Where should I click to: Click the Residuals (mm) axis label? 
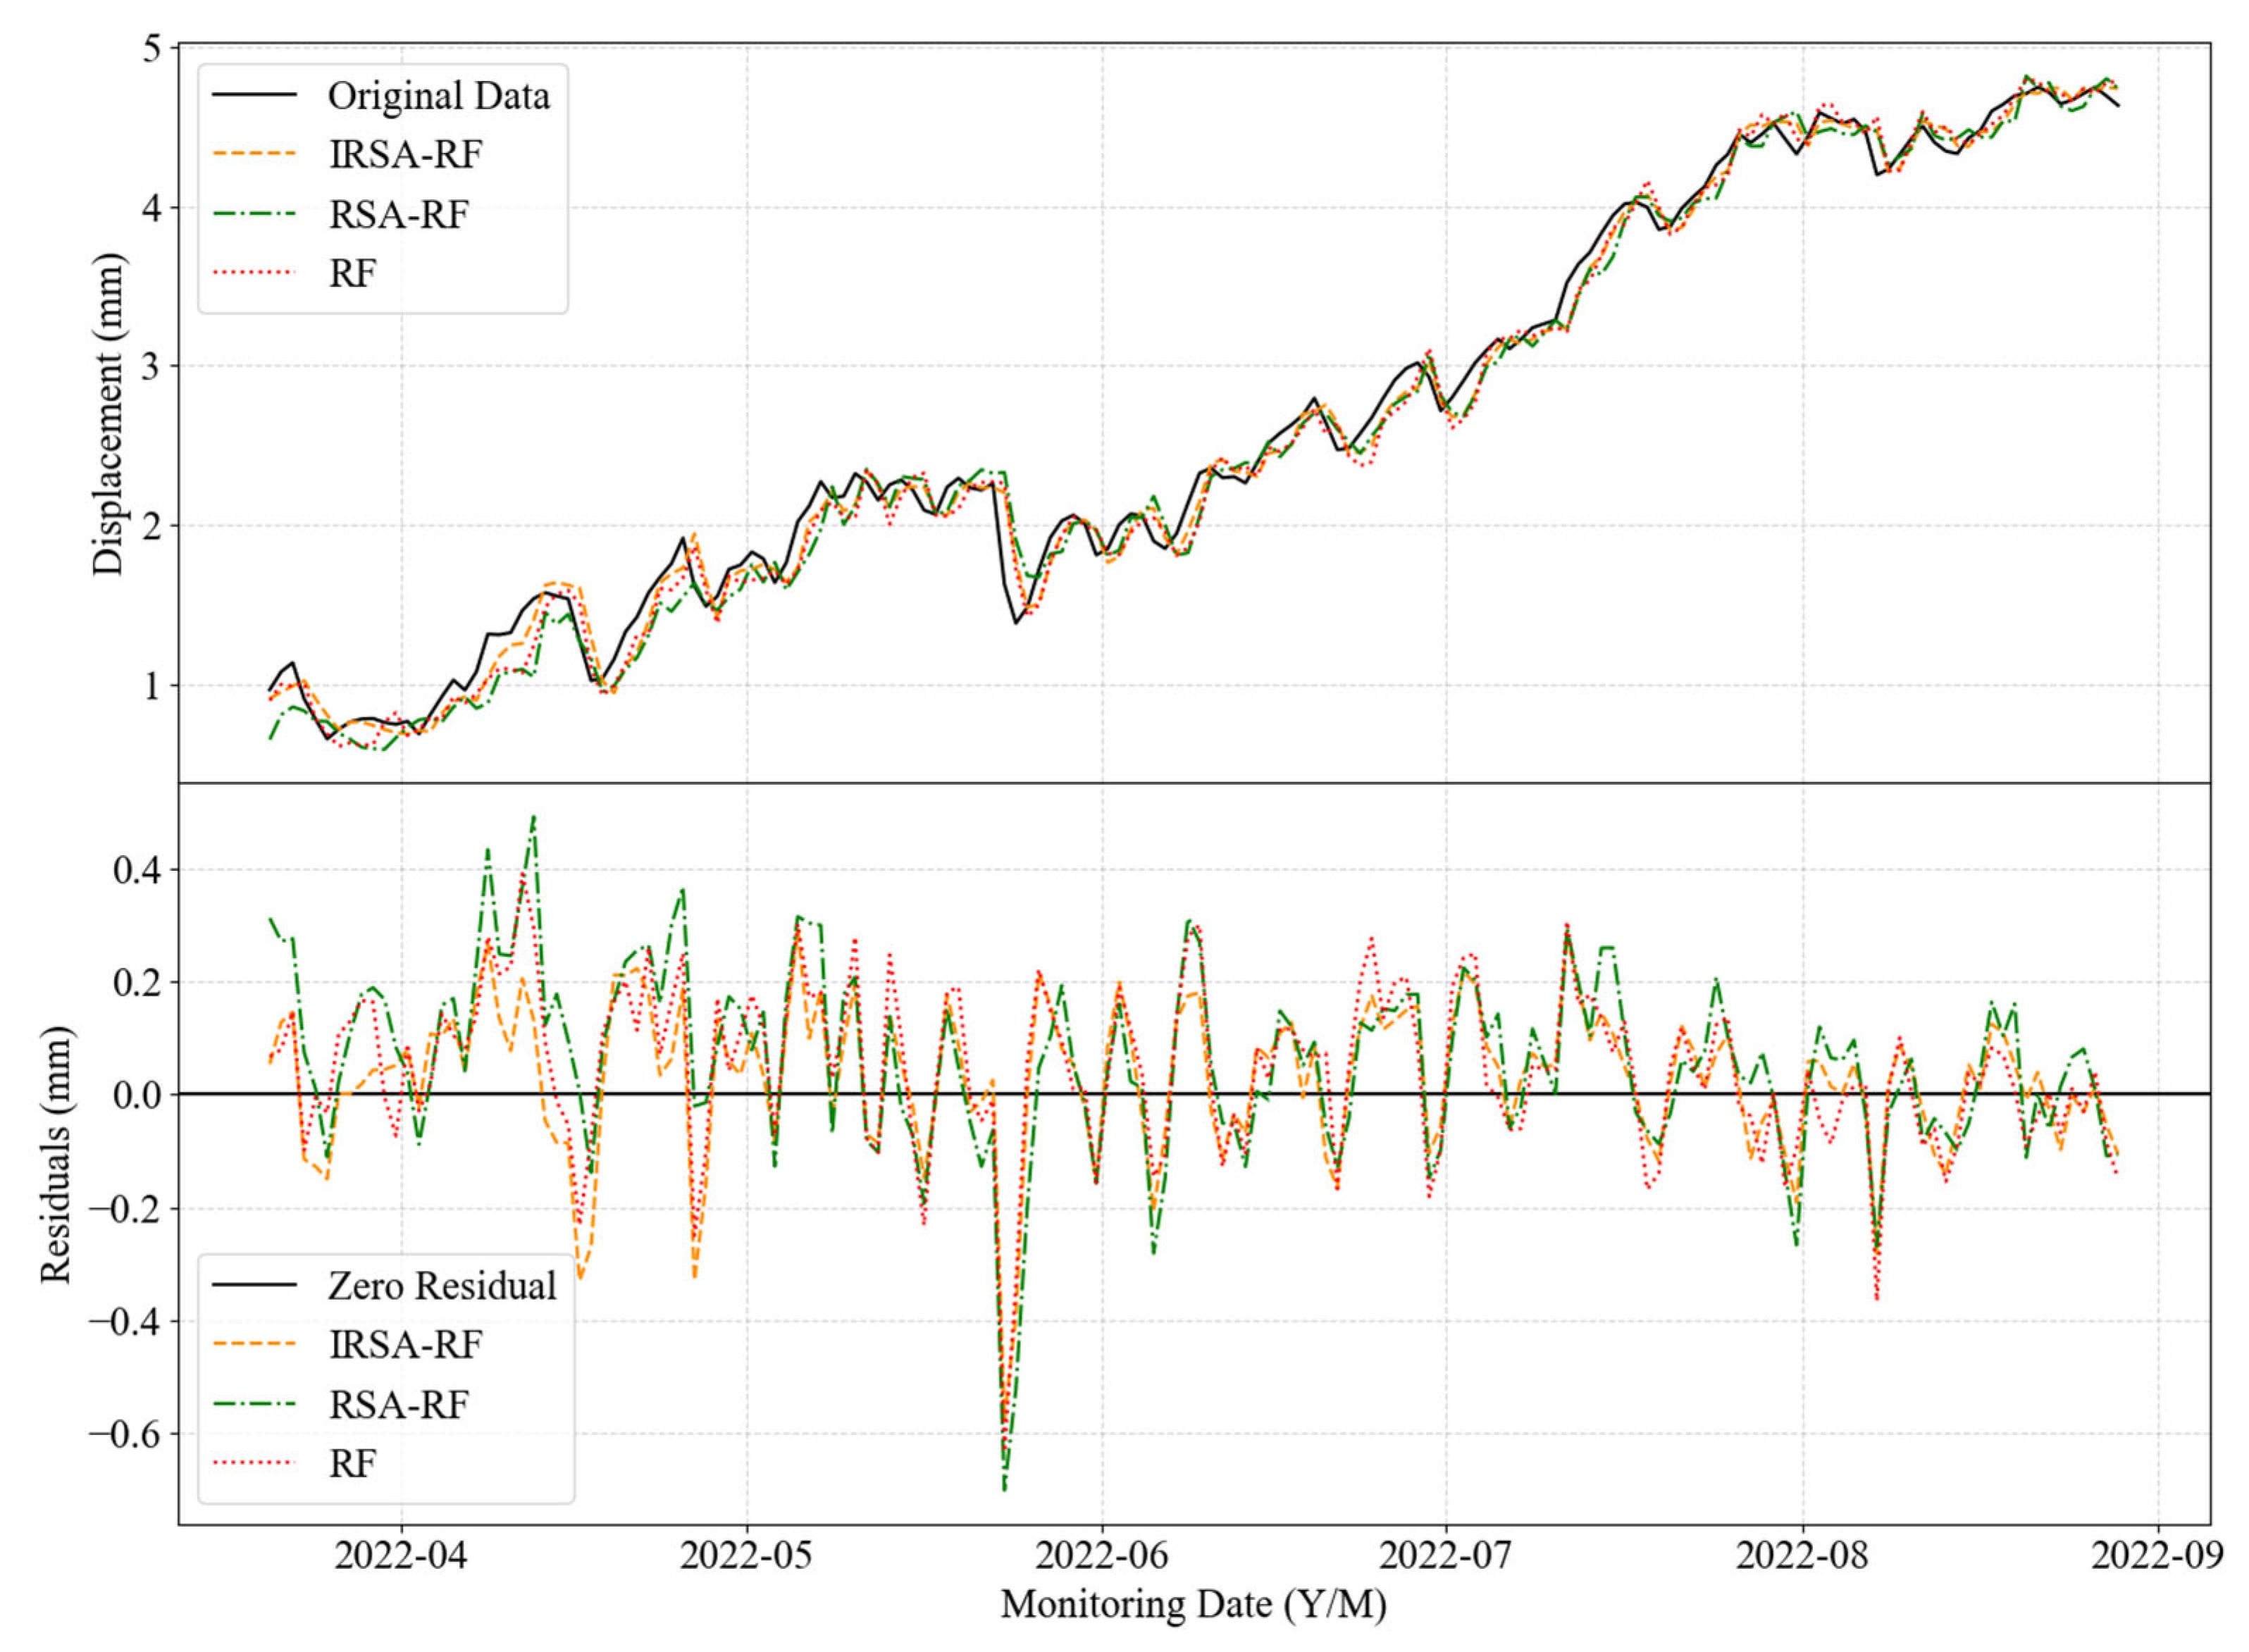(56, 1154)
